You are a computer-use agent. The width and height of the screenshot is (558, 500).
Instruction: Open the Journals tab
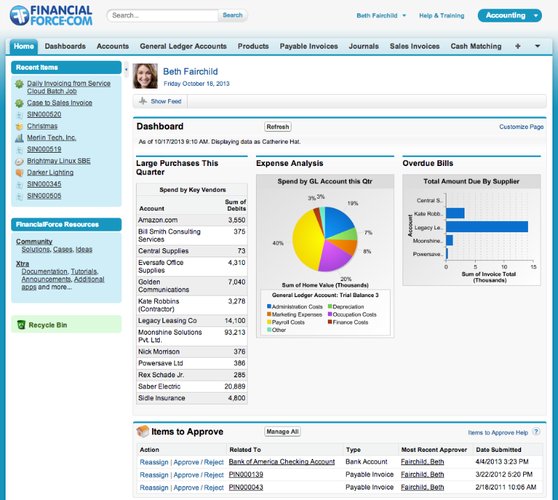(x=363, y=46)
